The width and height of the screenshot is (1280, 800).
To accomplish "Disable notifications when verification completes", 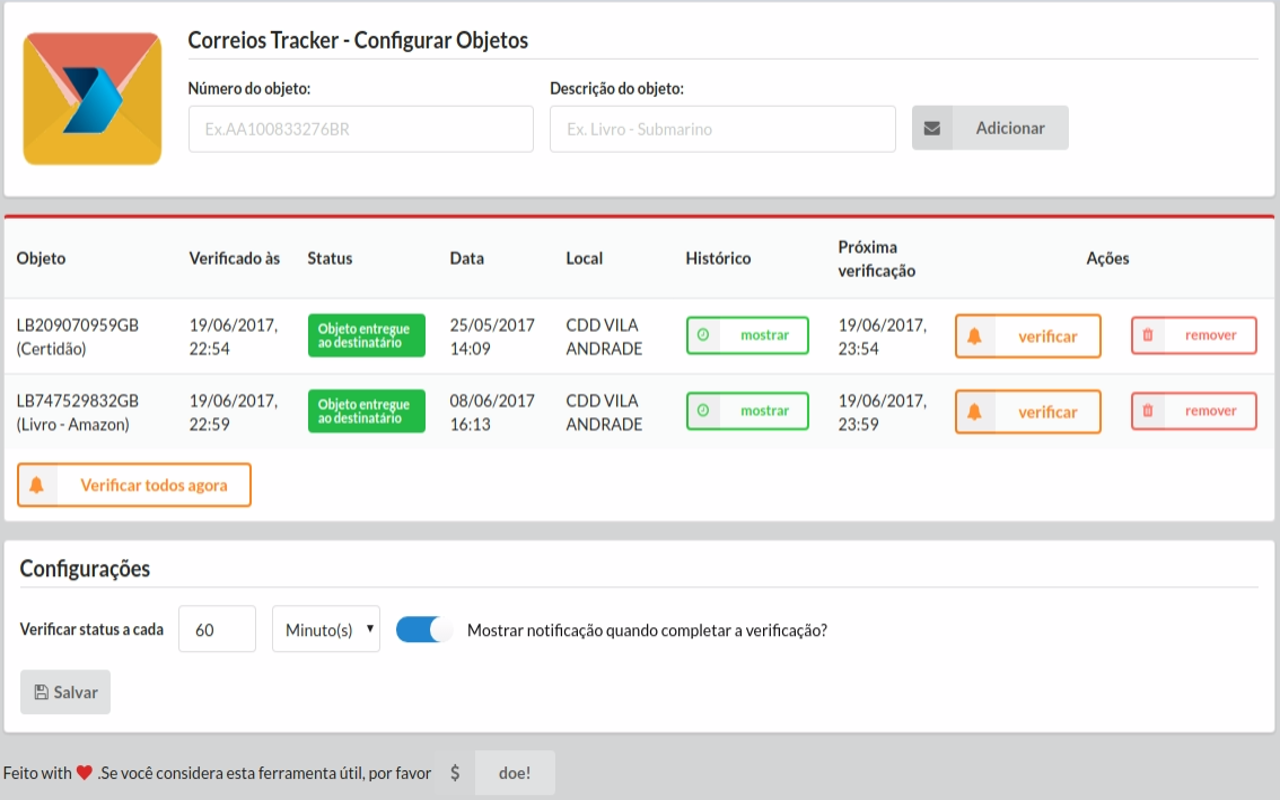I will coord(424,629).
